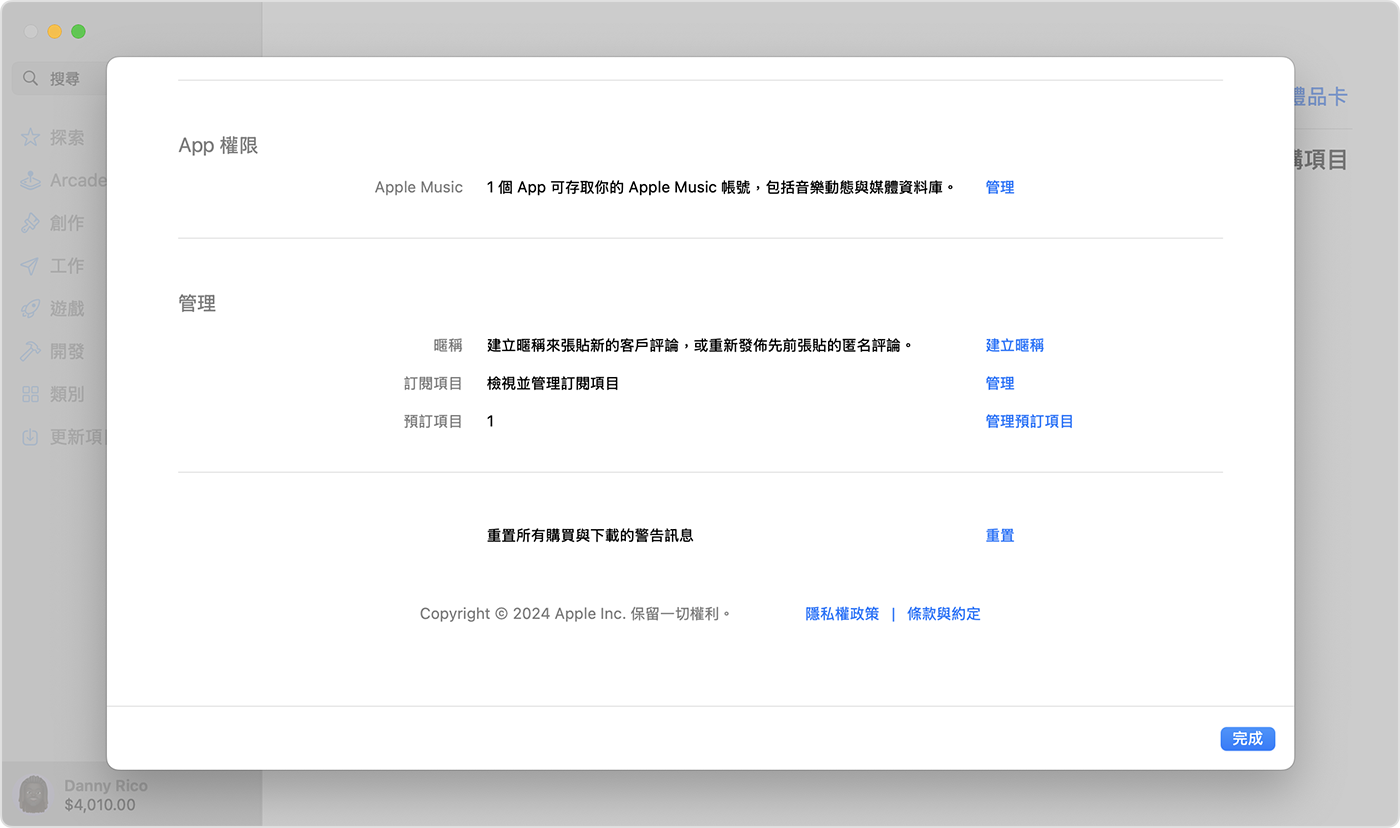
Task: Click the 重置所有購買與下載的警告訊息 text
Action: click(x=590, y=535)
